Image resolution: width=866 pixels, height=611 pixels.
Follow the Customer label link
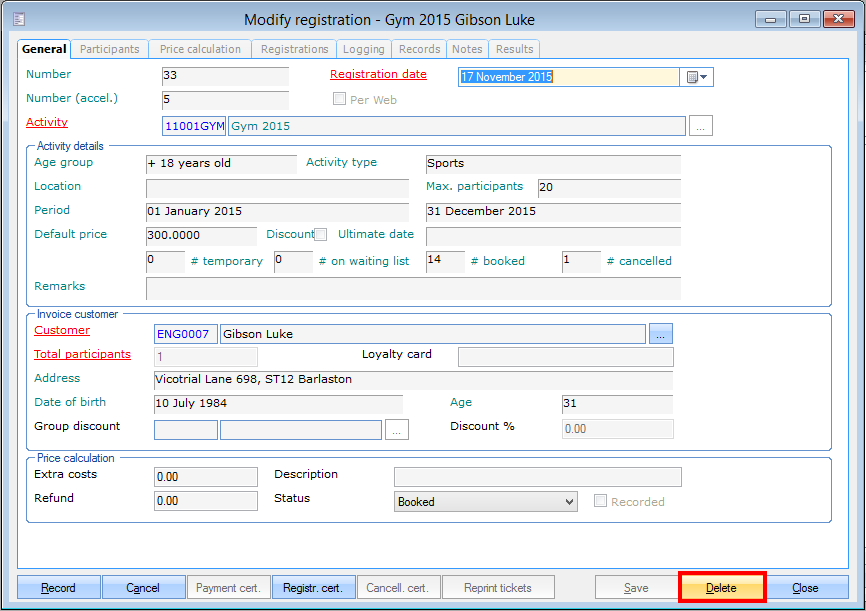(62, 331)
